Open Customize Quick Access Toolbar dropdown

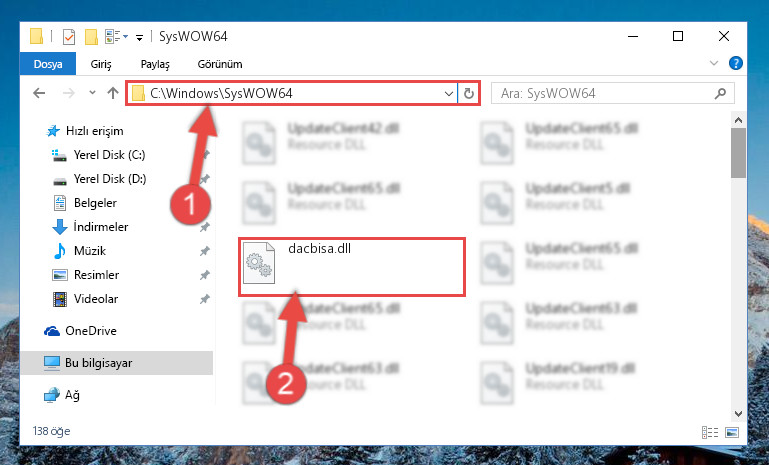[x=140, y=37]
